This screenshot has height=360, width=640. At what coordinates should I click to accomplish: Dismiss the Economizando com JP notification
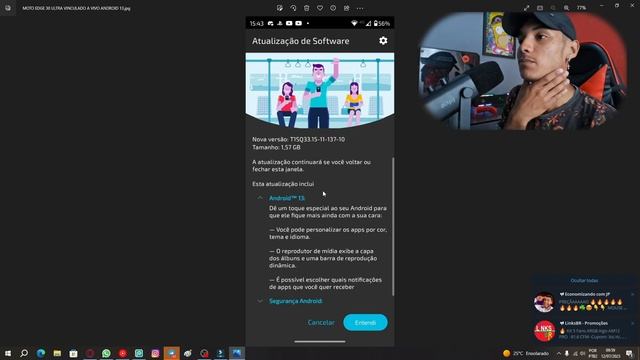[633, 294]
